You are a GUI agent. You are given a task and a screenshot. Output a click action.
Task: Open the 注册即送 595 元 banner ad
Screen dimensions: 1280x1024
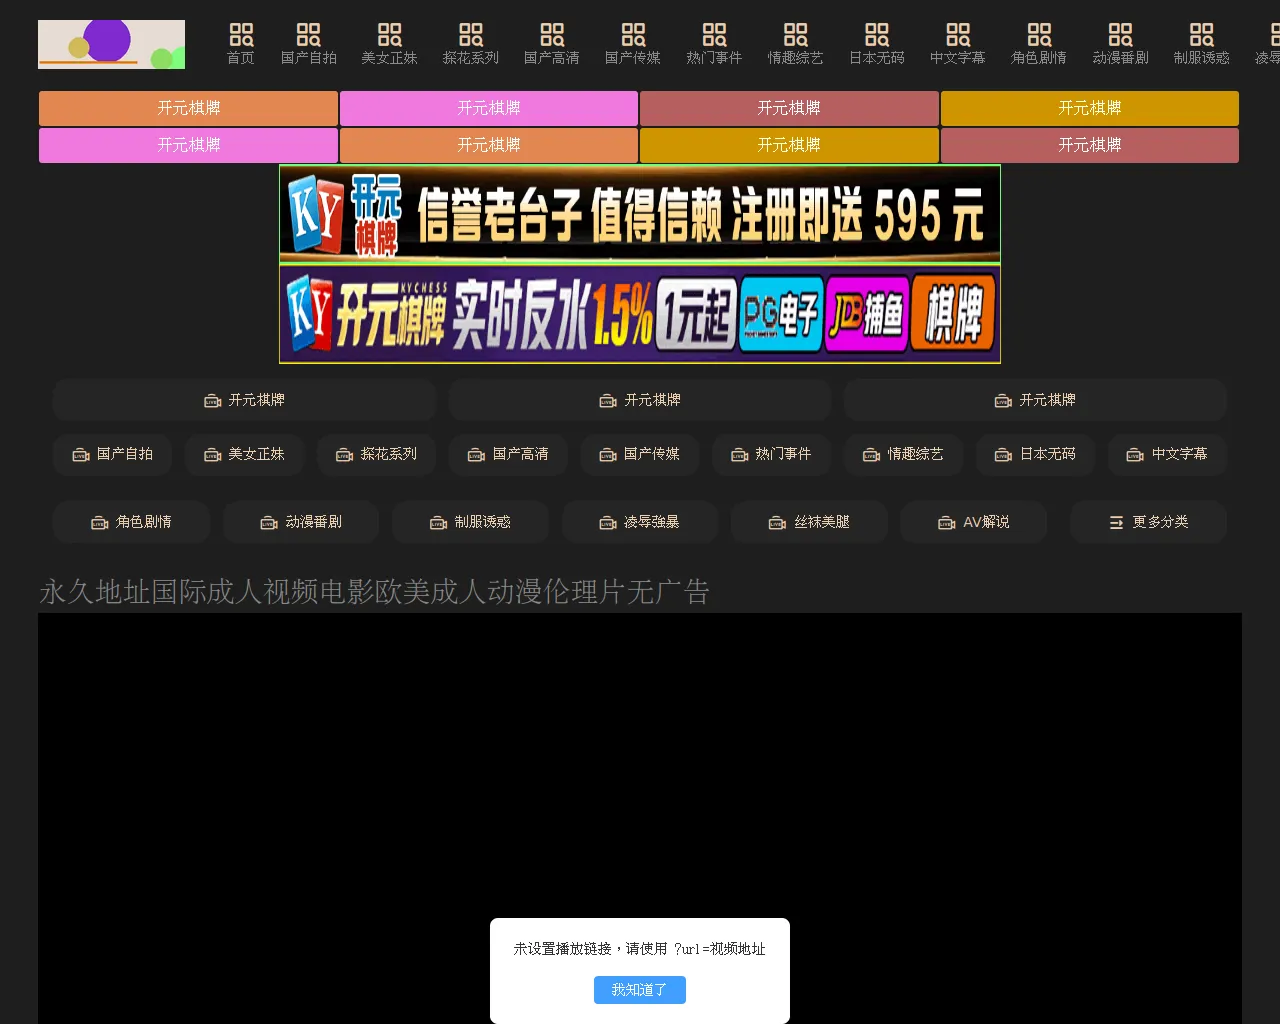click(x=639, y=214)
